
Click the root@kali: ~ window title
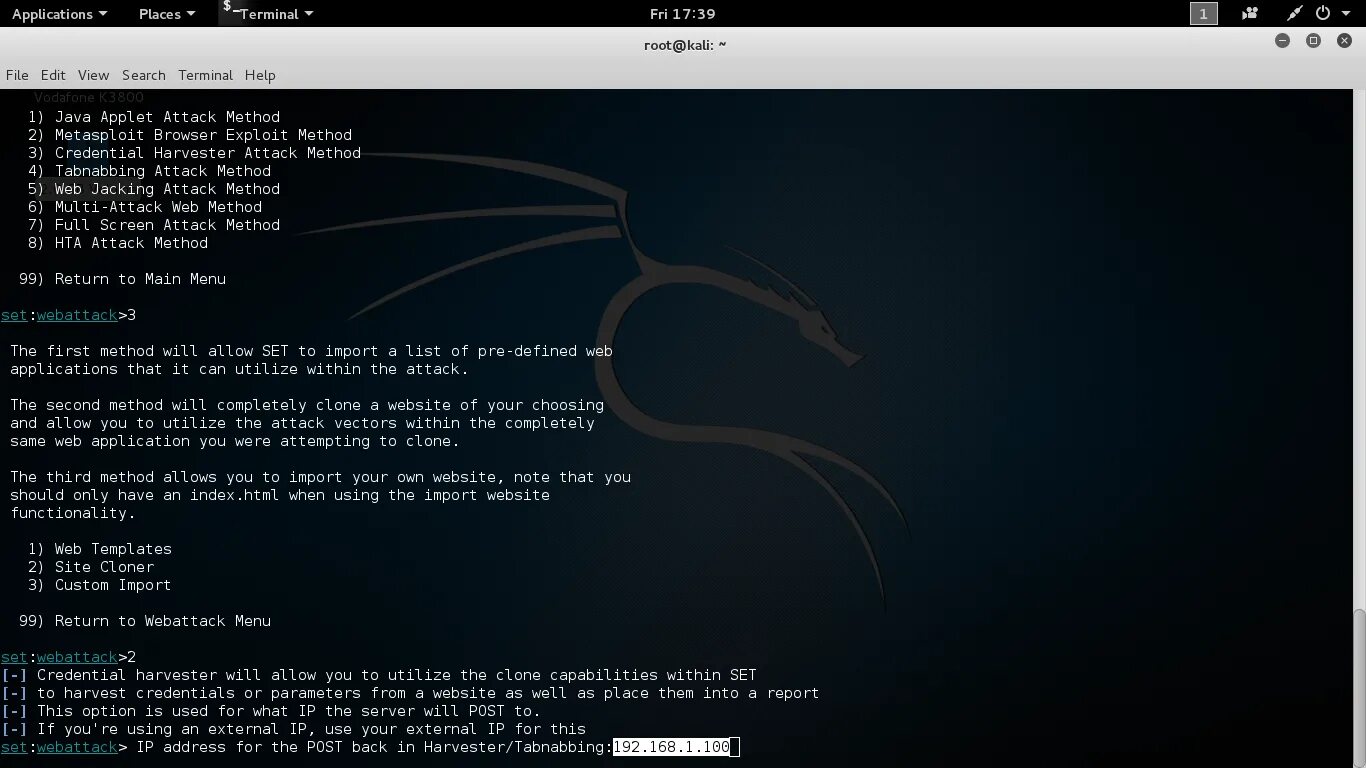(685, 44)
